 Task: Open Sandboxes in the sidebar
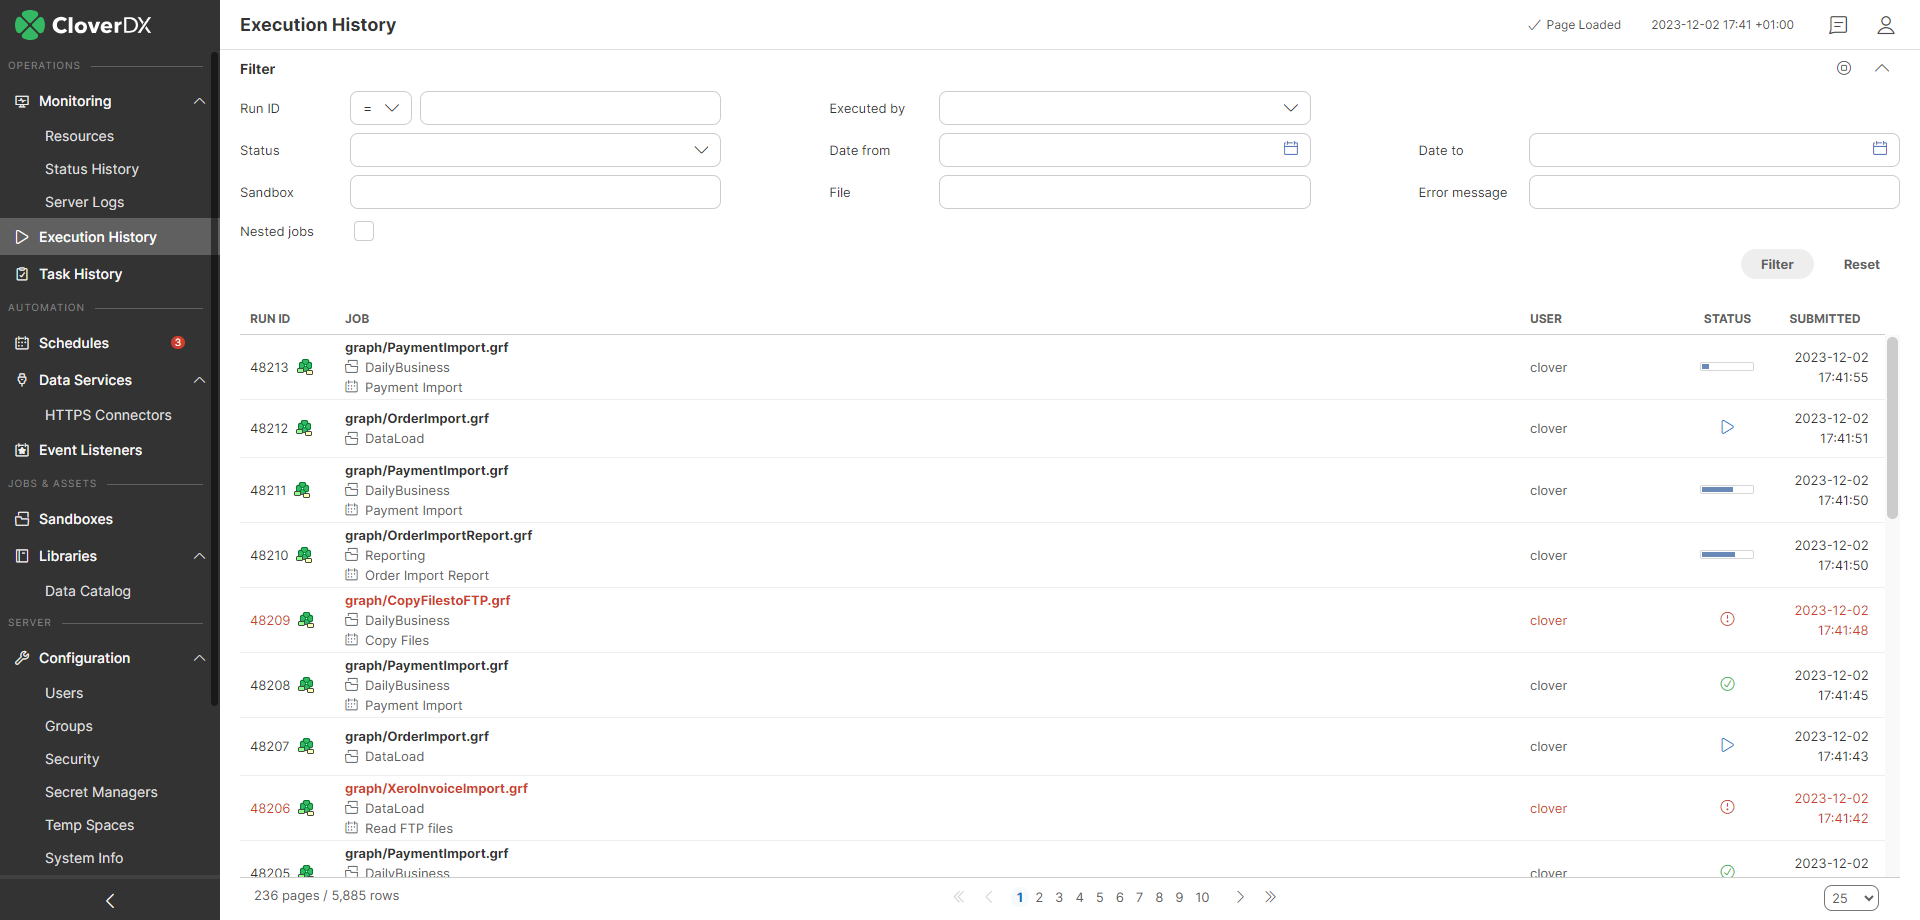(75, 519)
